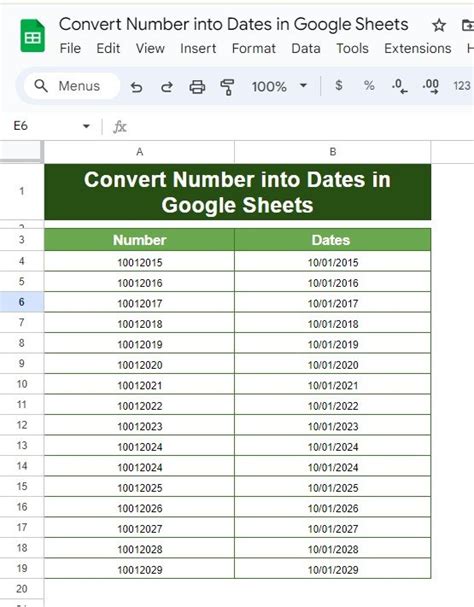
Task: Select cell with 10012015
Action: 139,261
